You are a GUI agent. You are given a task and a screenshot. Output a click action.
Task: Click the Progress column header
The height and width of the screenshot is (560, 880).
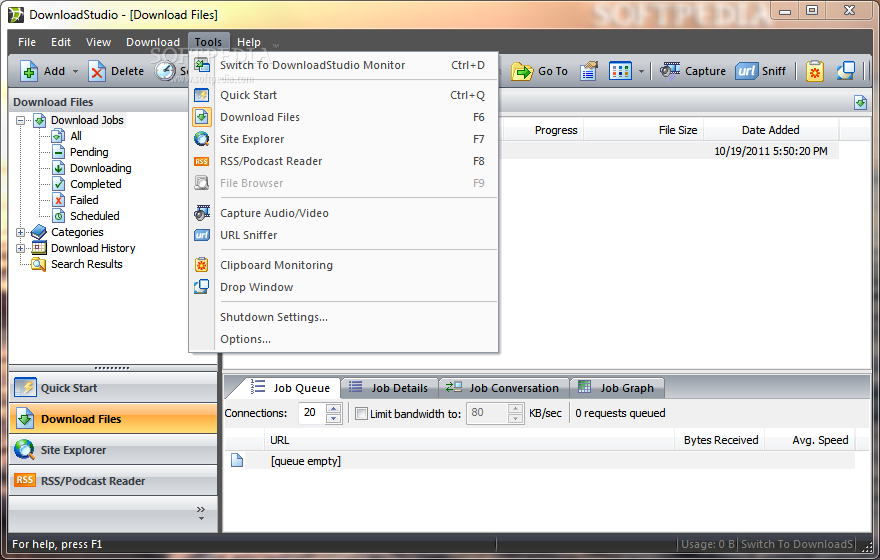542,130
